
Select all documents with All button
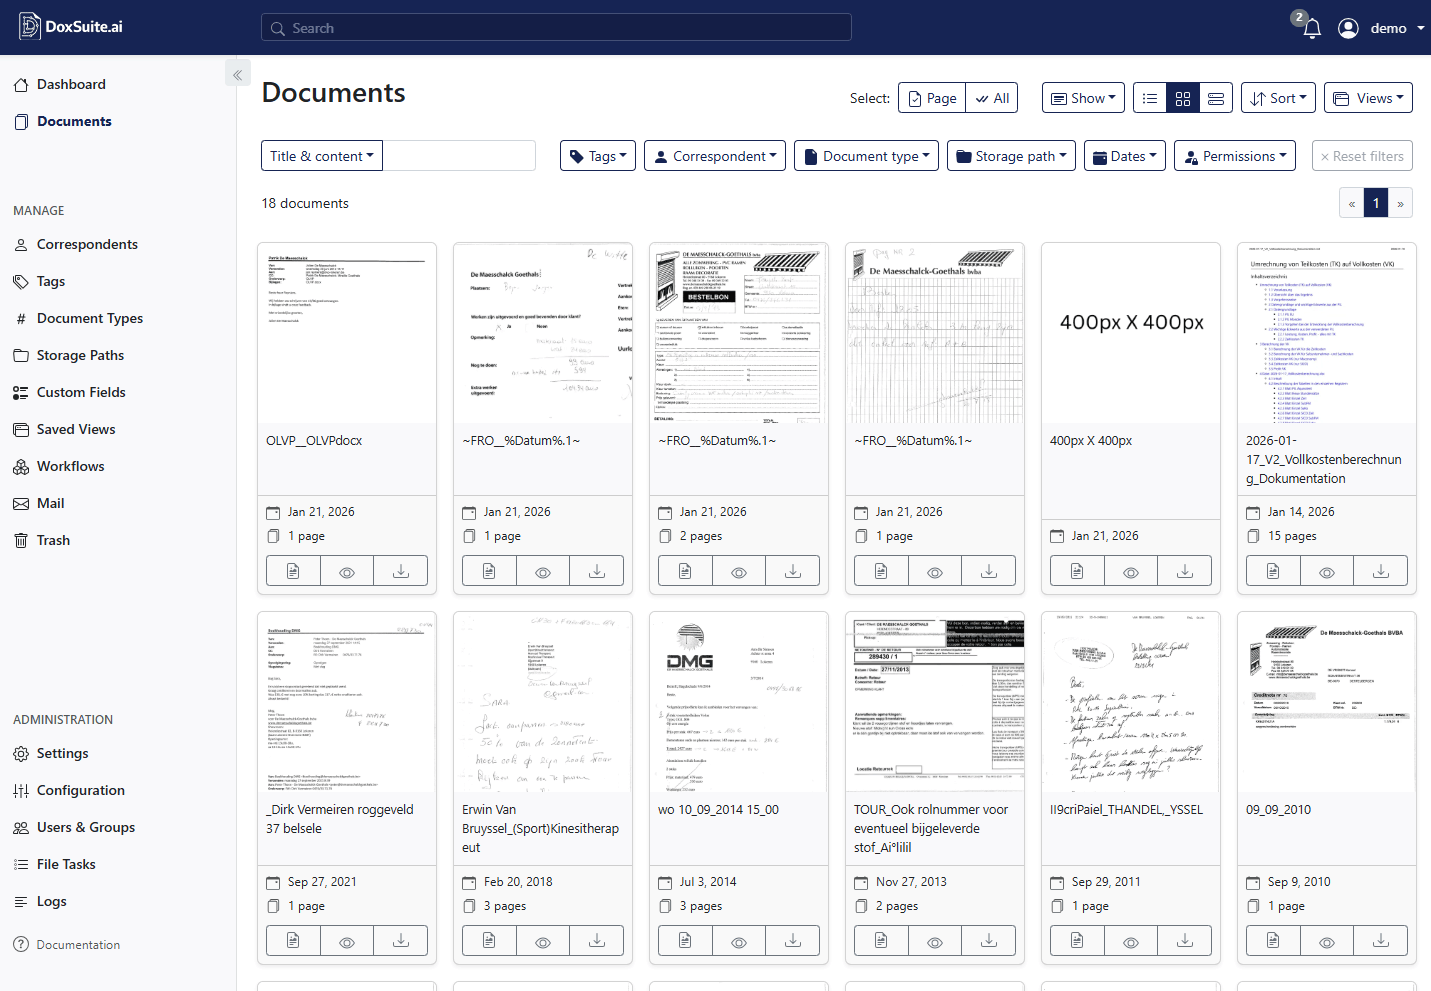(x=992, y=98)
